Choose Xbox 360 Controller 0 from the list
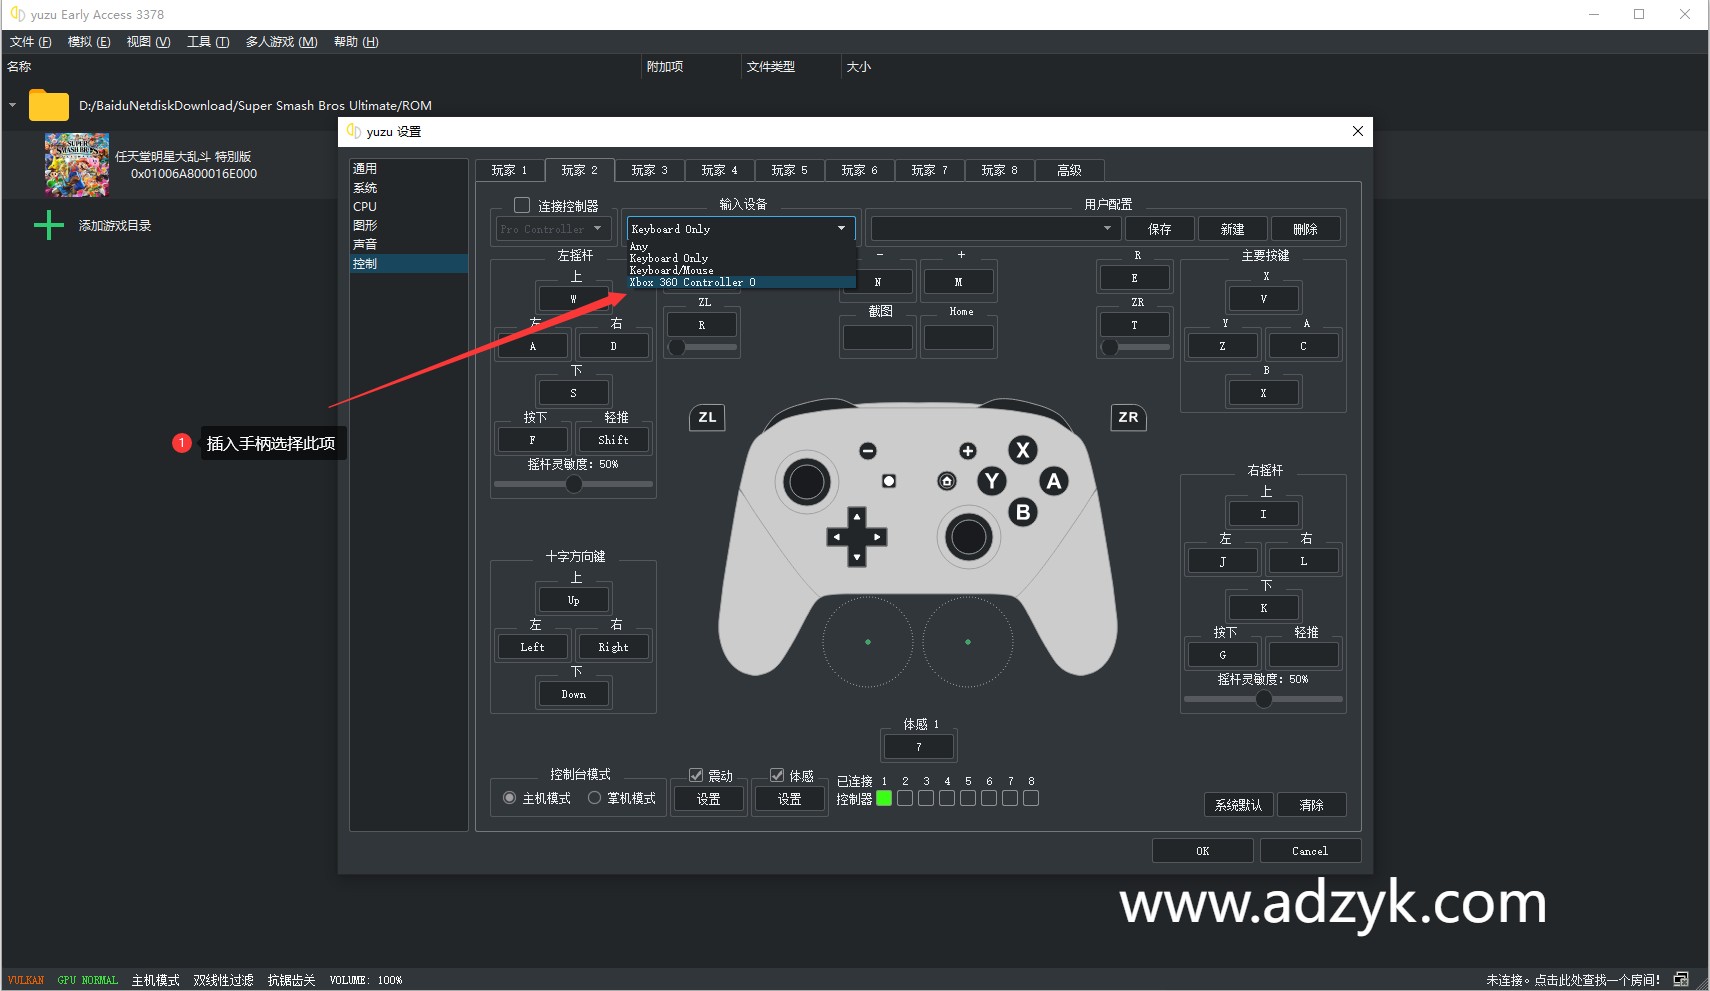Screen dimensions: 1710x991 click(741, 282)
